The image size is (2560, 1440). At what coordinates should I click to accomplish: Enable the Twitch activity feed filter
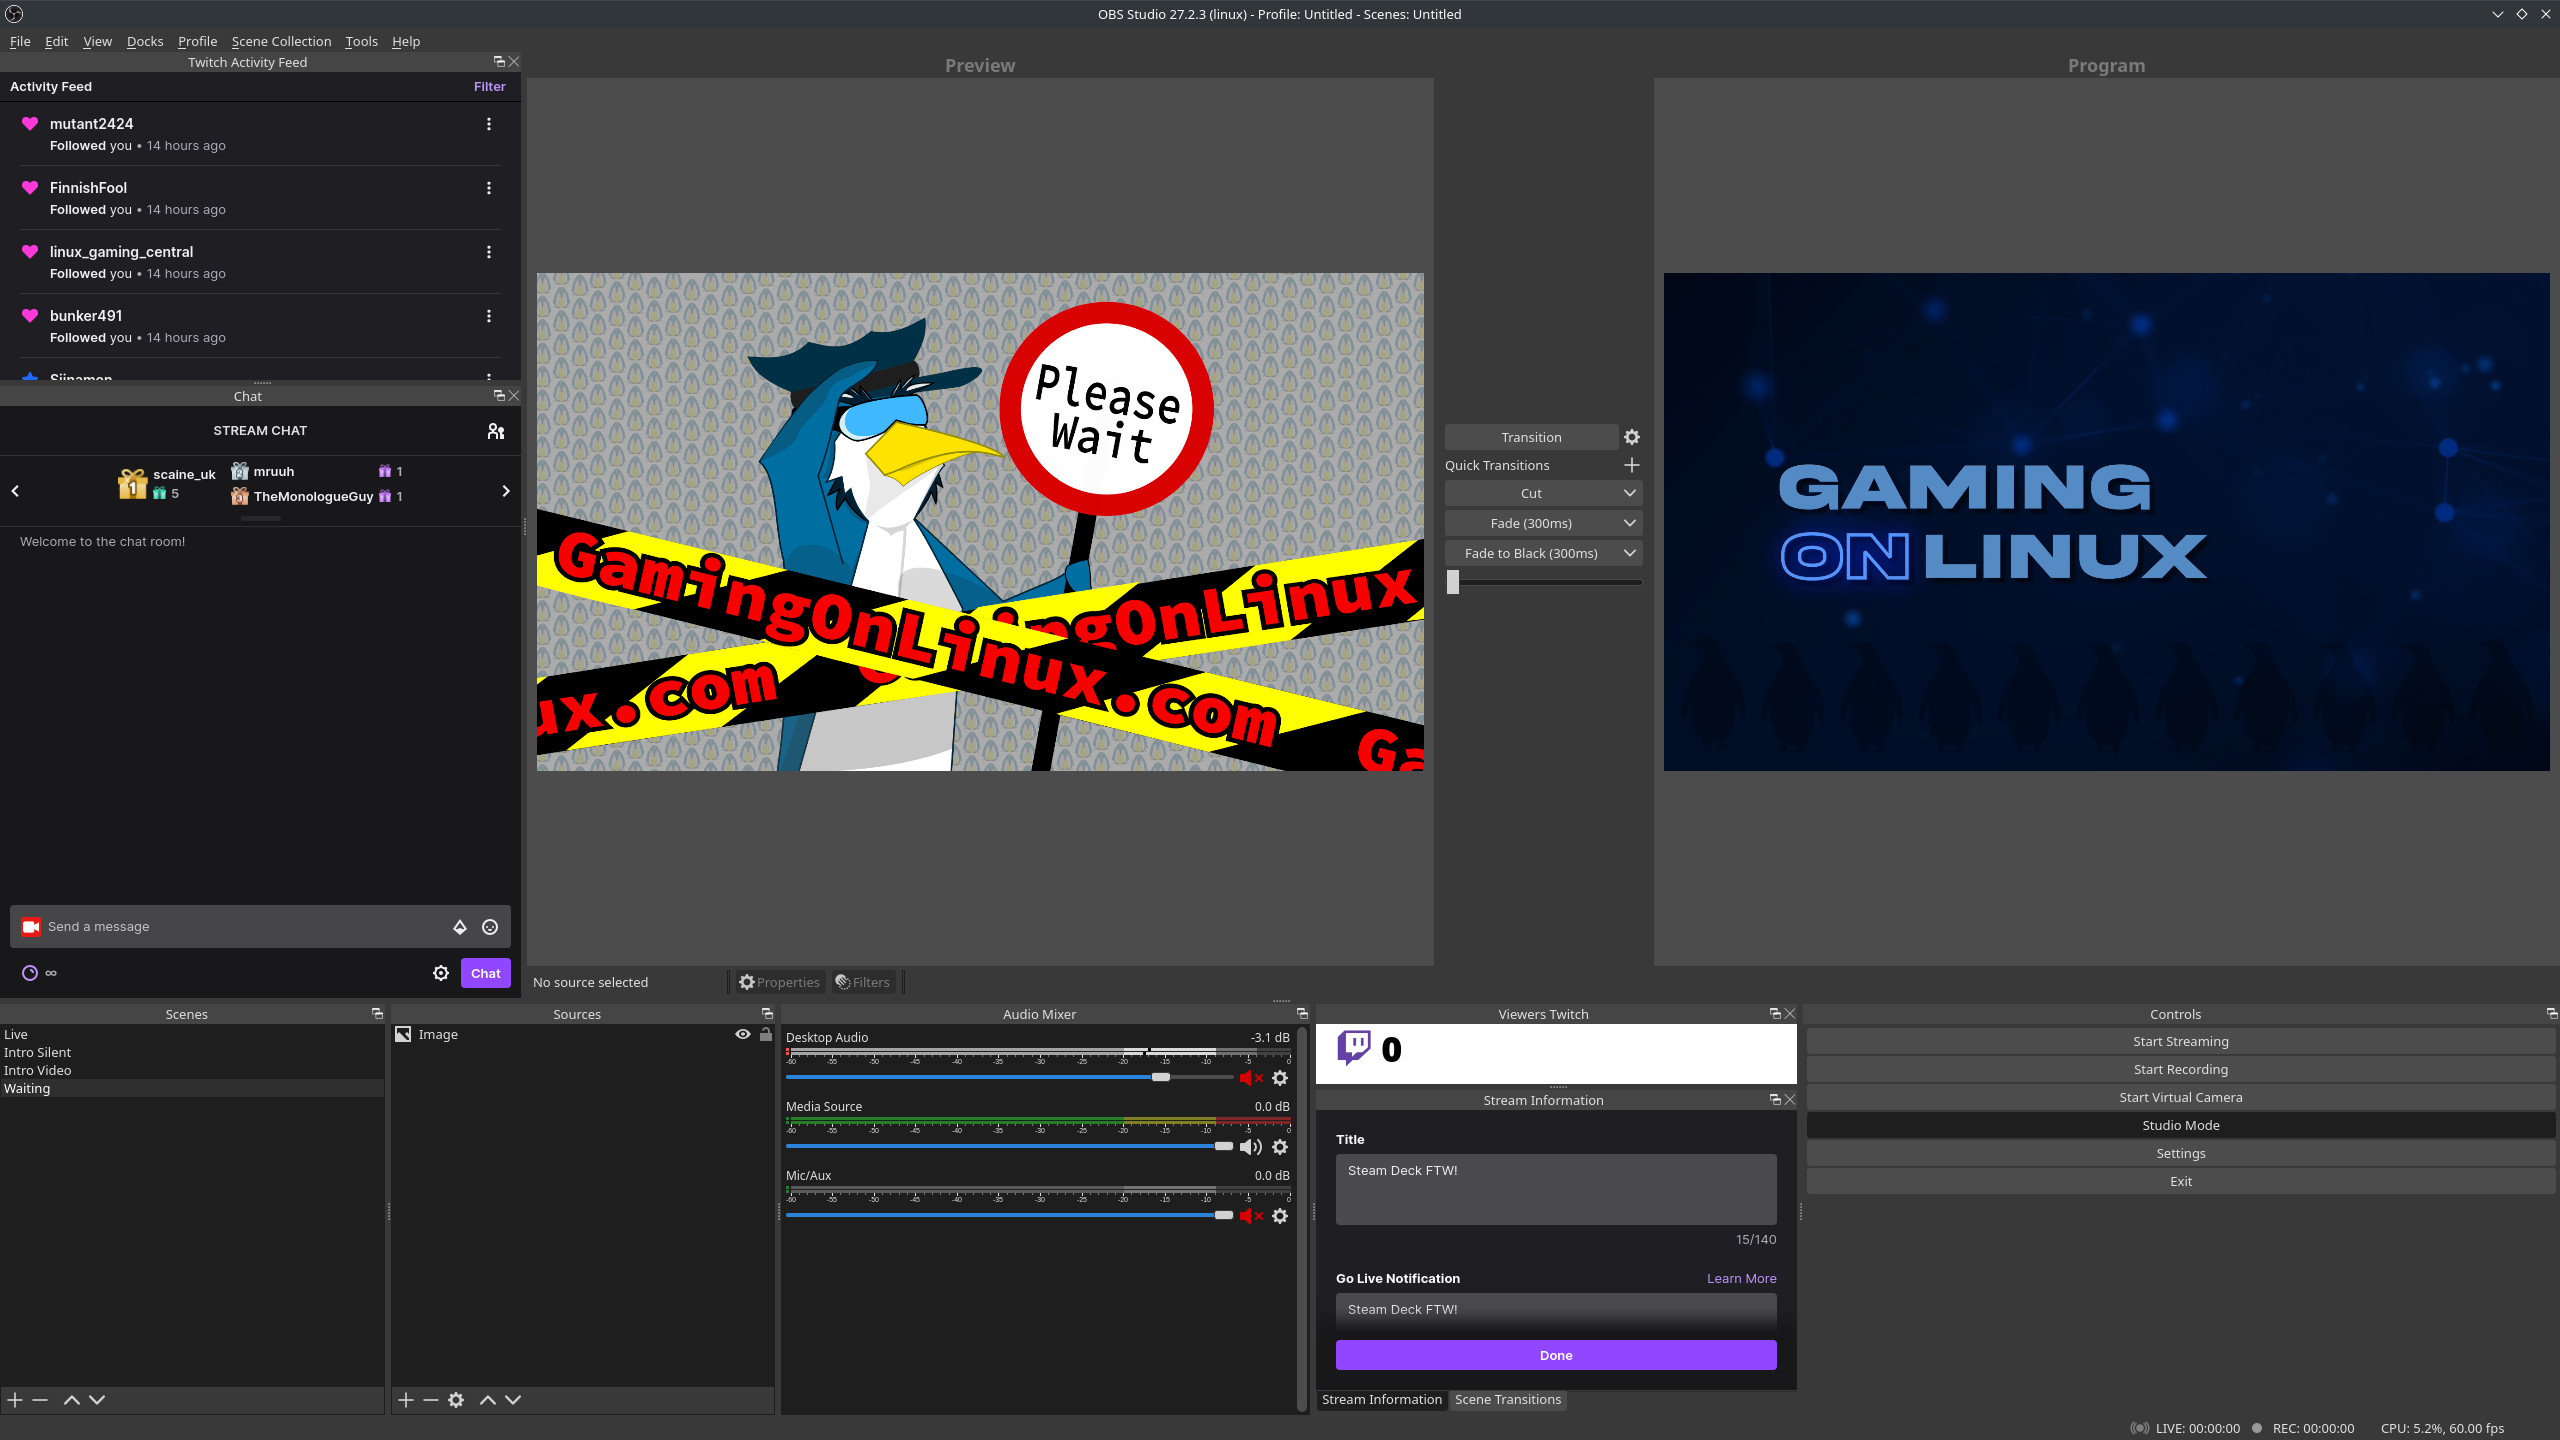pos(489,84)
